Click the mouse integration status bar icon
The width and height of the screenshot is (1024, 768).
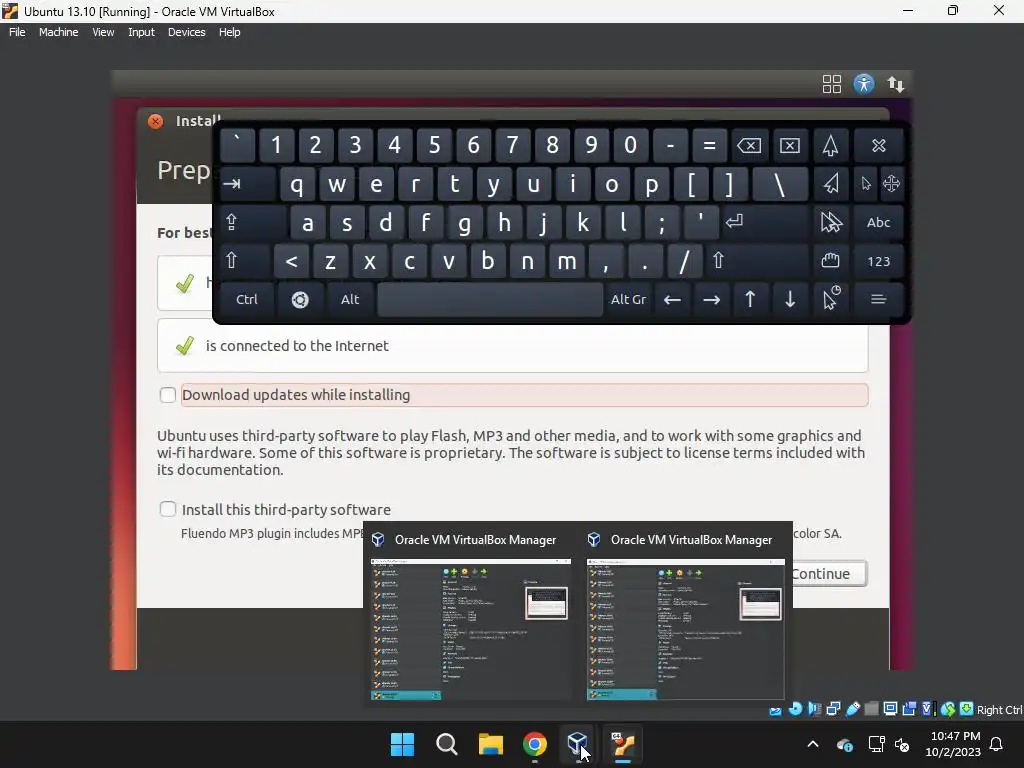[x=948, y=709]
